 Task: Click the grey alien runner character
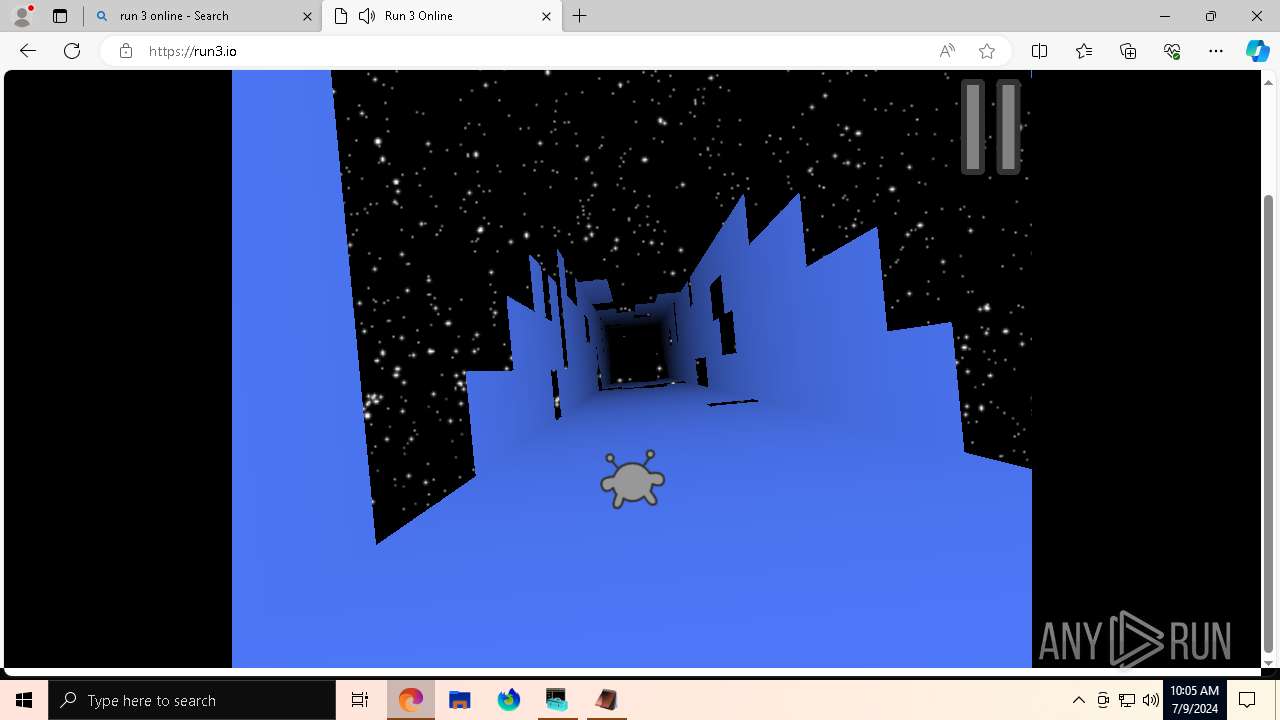coord(633,480)
